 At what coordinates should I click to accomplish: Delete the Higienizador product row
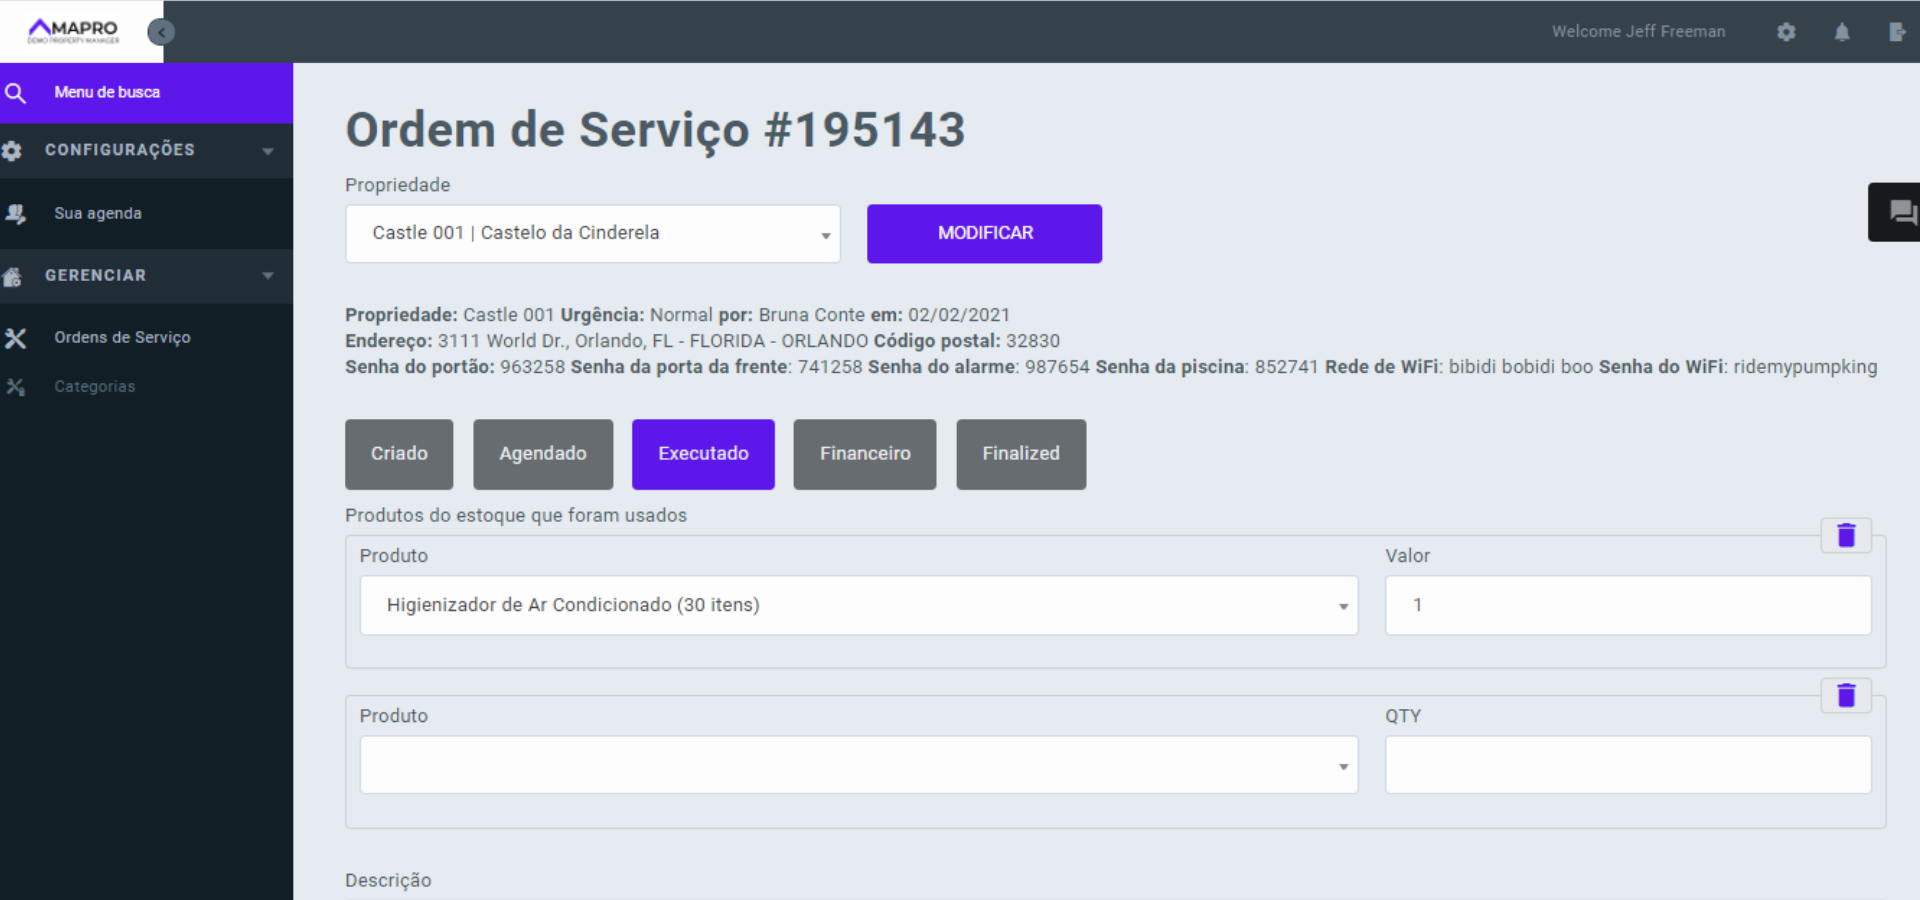pos(1846,536)
